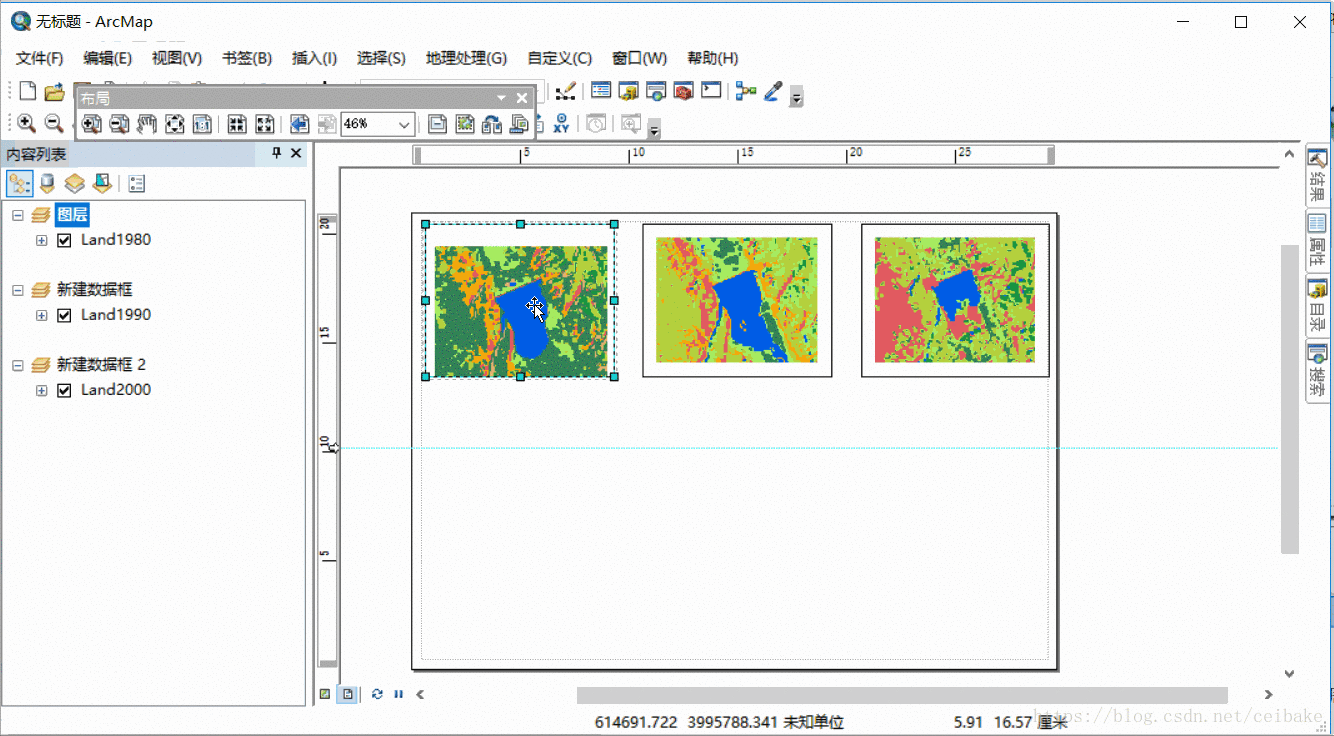This screenshot has width=1334, height=736.
Task: Expand the Land2000 layer legend
Action: 41,390
